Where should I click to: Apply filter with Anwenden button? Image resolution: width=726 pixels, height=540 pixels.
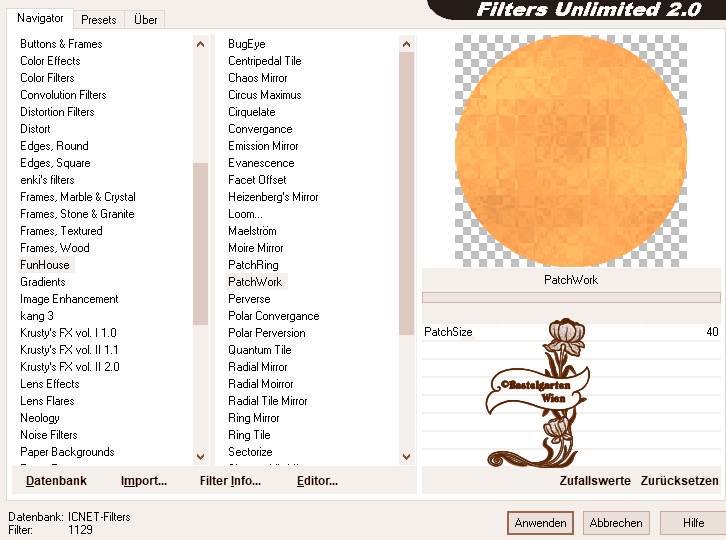coord(540,523)
